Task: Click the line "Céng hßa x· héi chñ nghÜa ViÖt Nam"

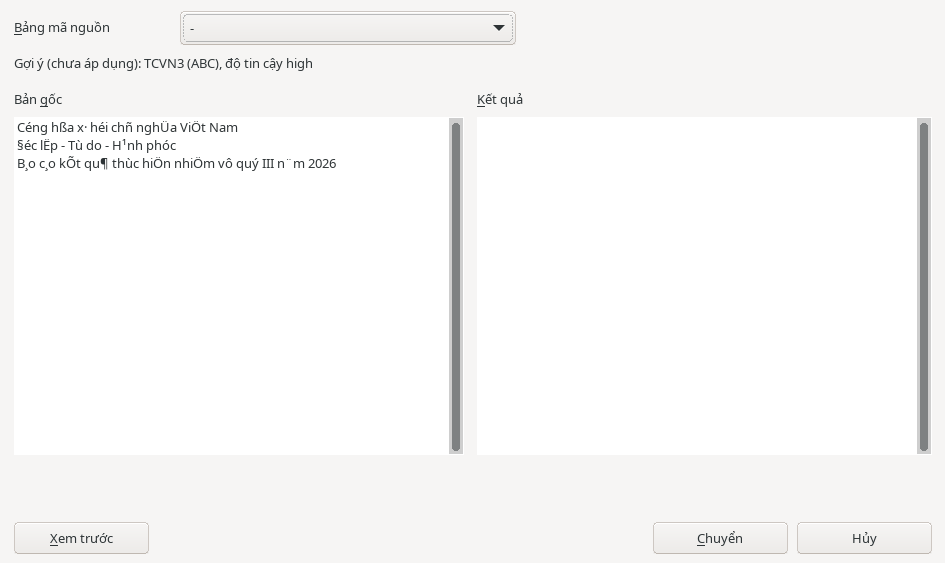Action: click(x=127, y=127)
